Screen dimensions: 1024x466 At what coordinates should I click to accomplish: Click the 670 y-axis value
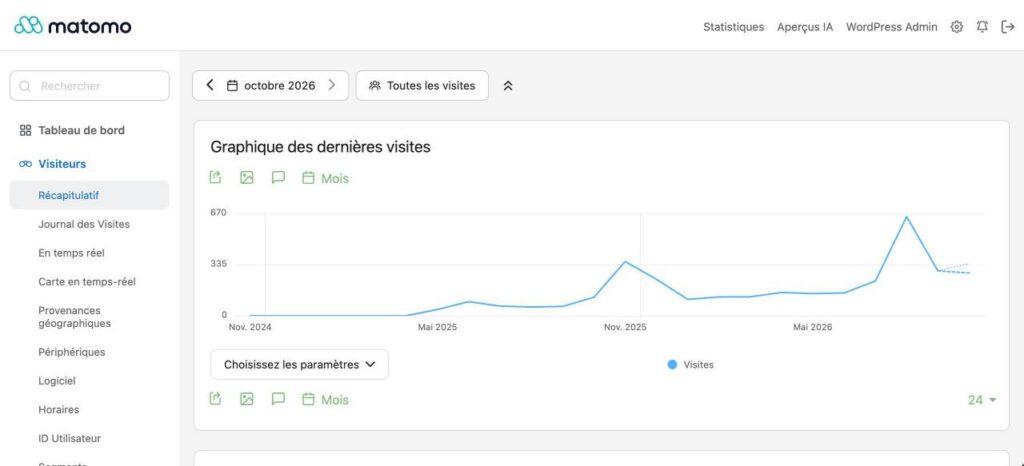[x=218, y=213]
